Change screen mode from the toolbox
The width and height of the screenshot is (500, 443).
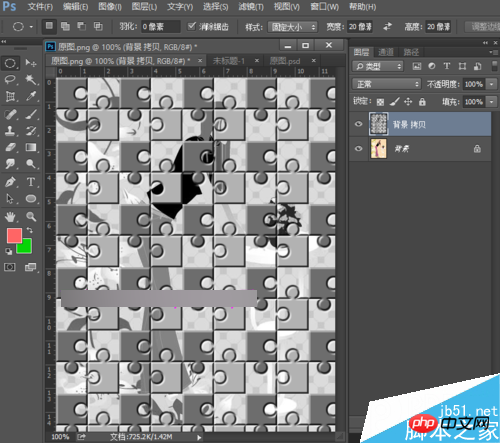pyautogui.click(x=30, y=267)
